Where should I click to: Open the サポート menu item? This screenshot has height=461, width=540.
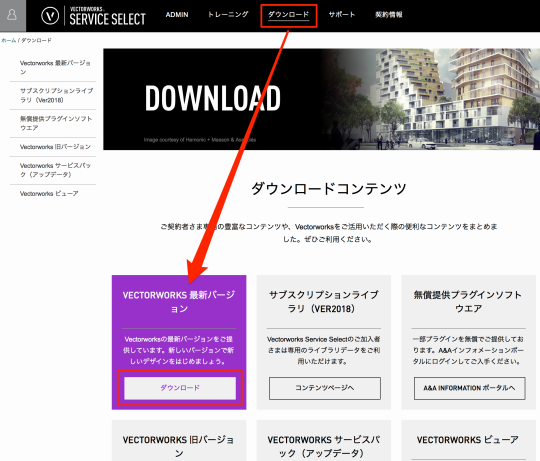tap(342, 14)
